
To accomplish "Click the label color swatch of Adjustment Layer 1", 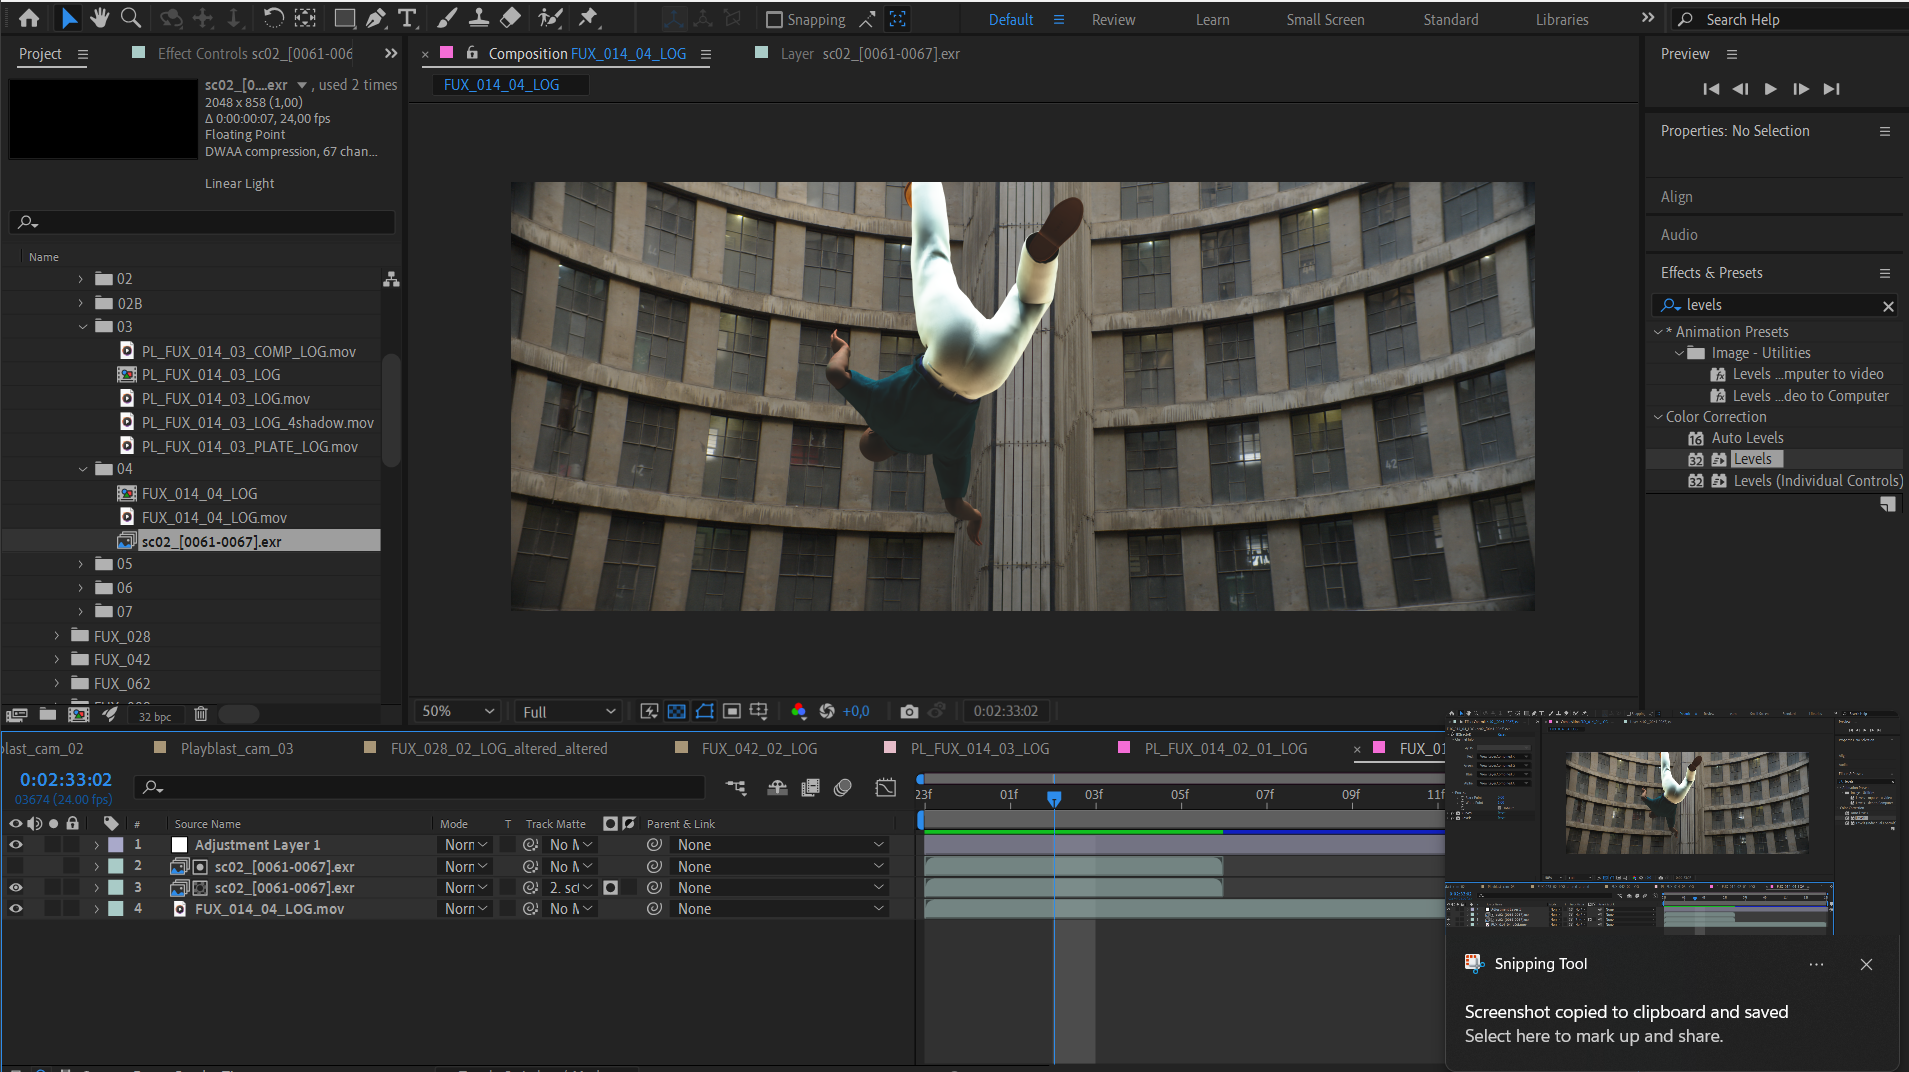I will [x=116, y=845].
